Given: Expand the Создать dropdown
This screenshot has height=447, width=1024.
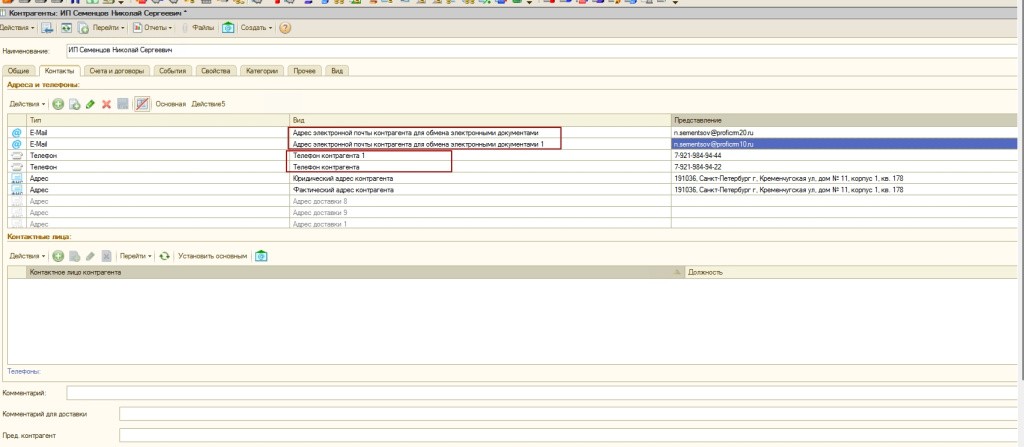Looking at the screenshot, I should click(x=256, y=28).
